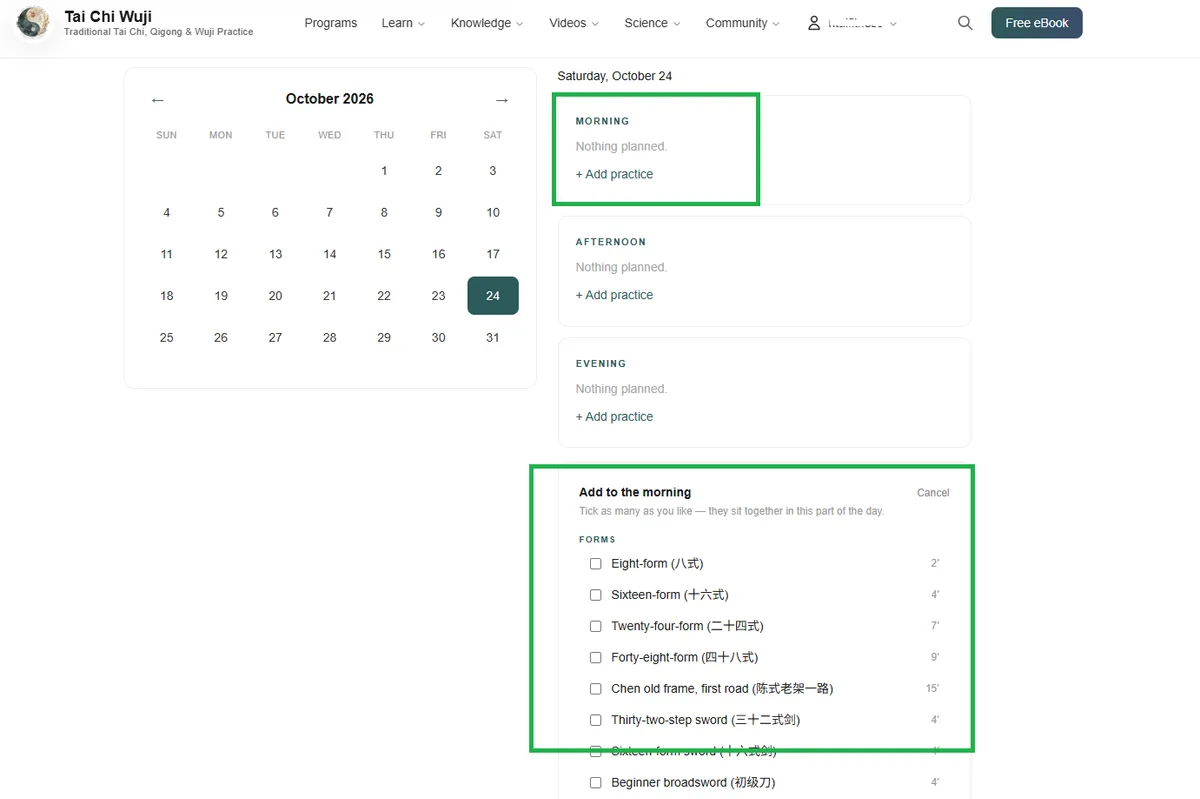Screen dimensions: 1200x799
Task: Select October 8 in the calendar
Action: tap(384, 213)
